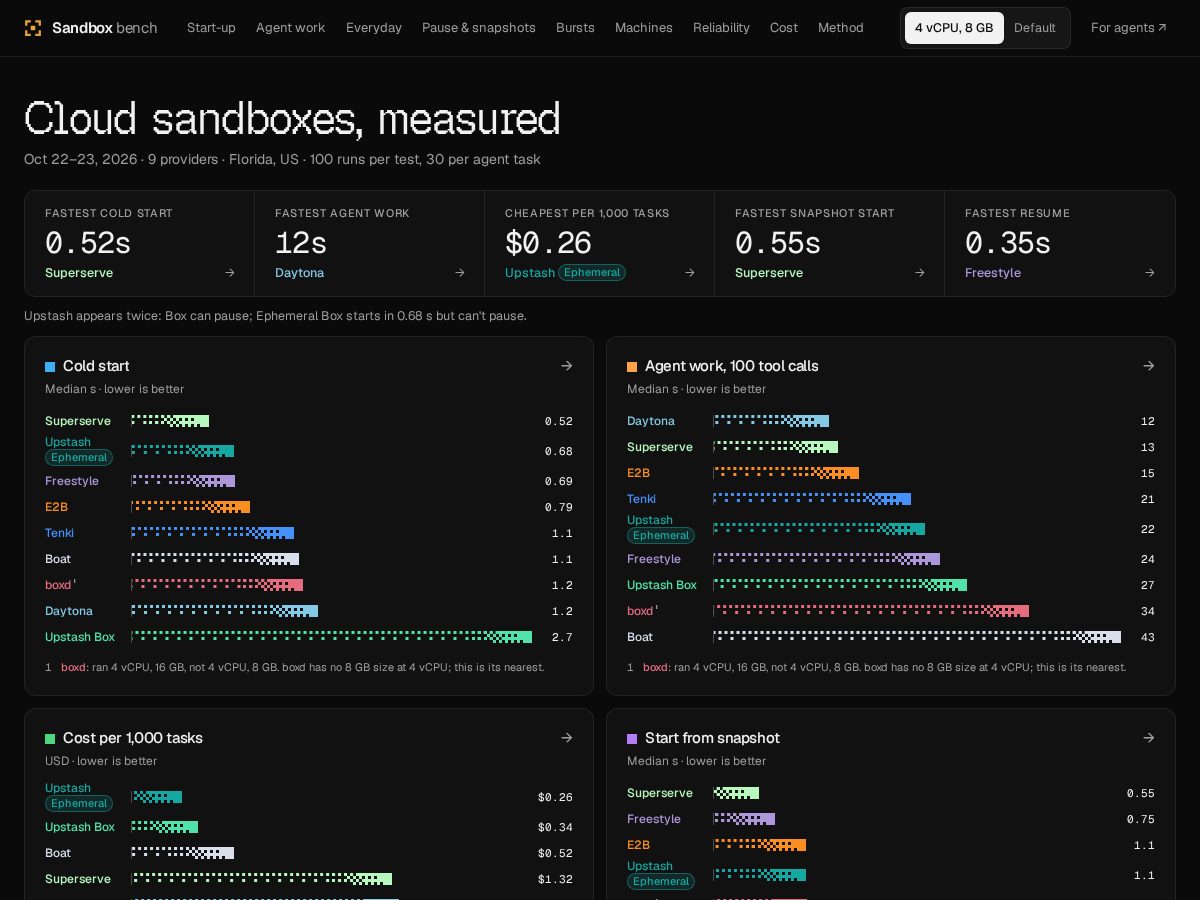
Task: Open Start from snapshot panel arrow
Action: (1149, 738)
